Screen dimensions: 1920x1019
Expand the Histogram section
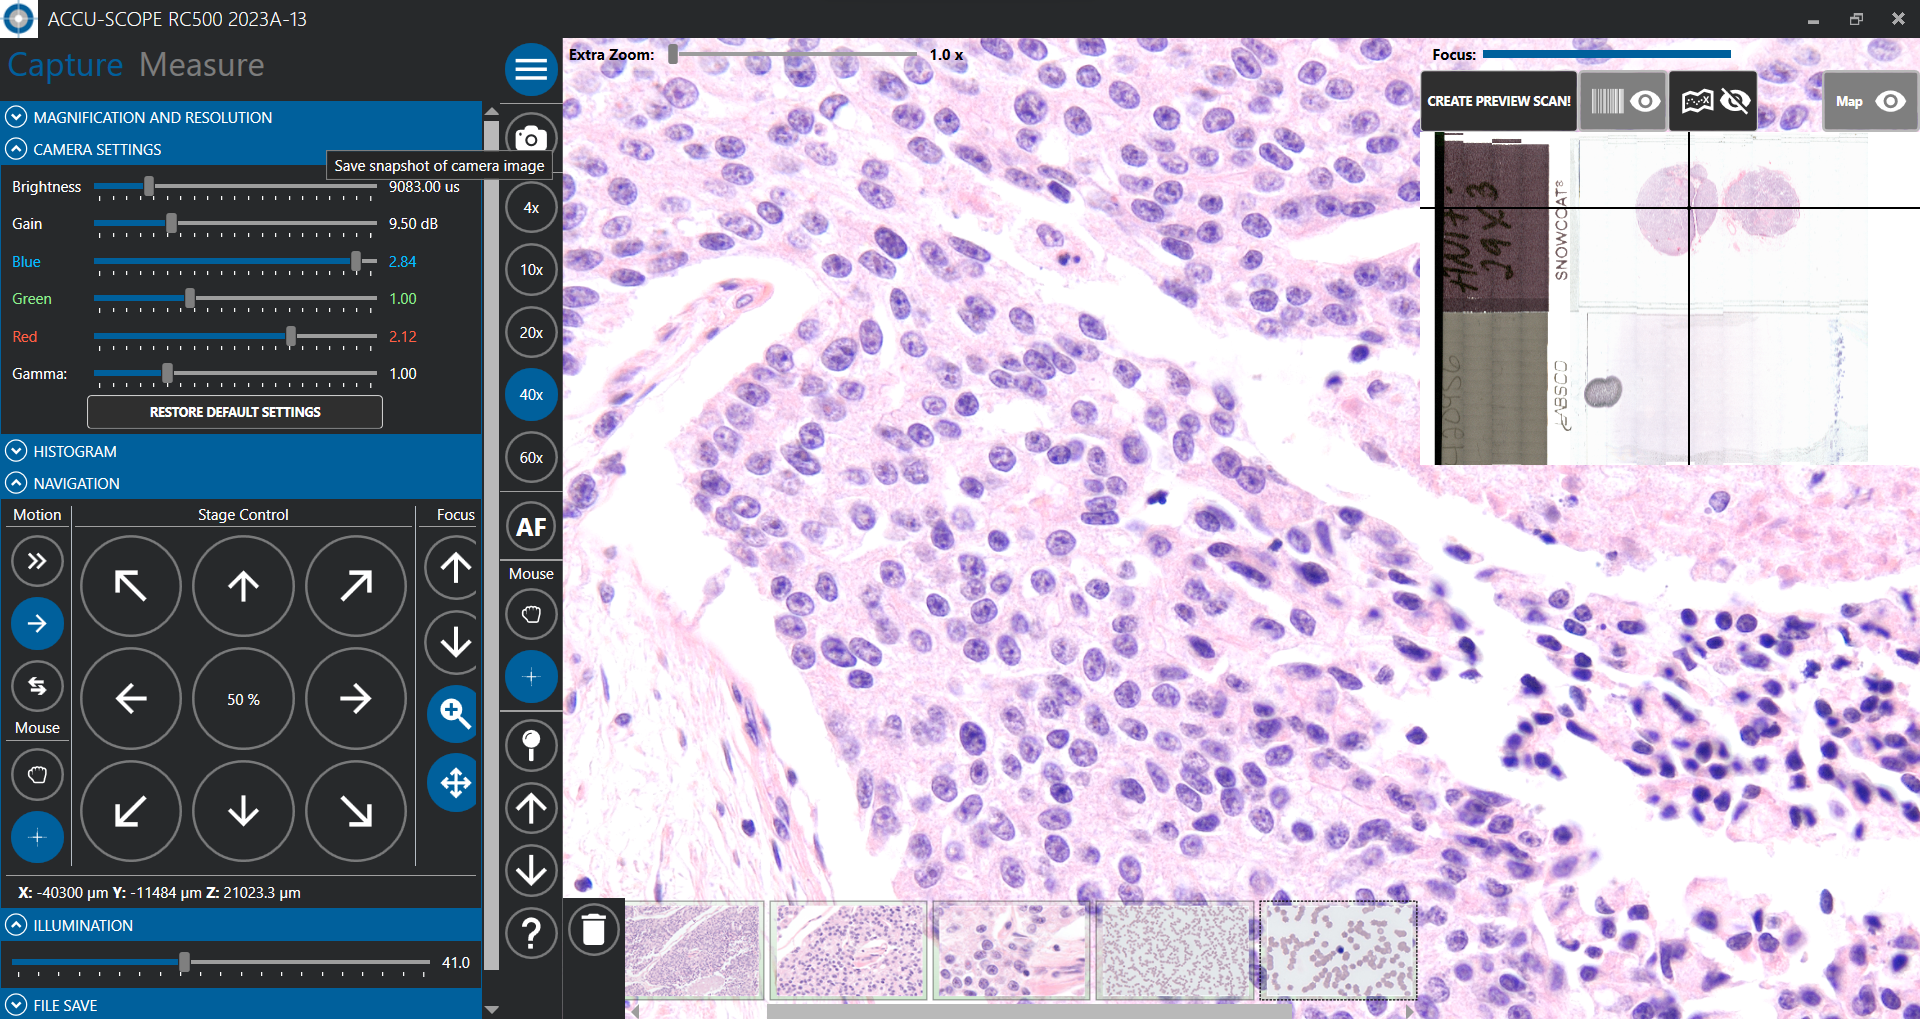[241, 451]
